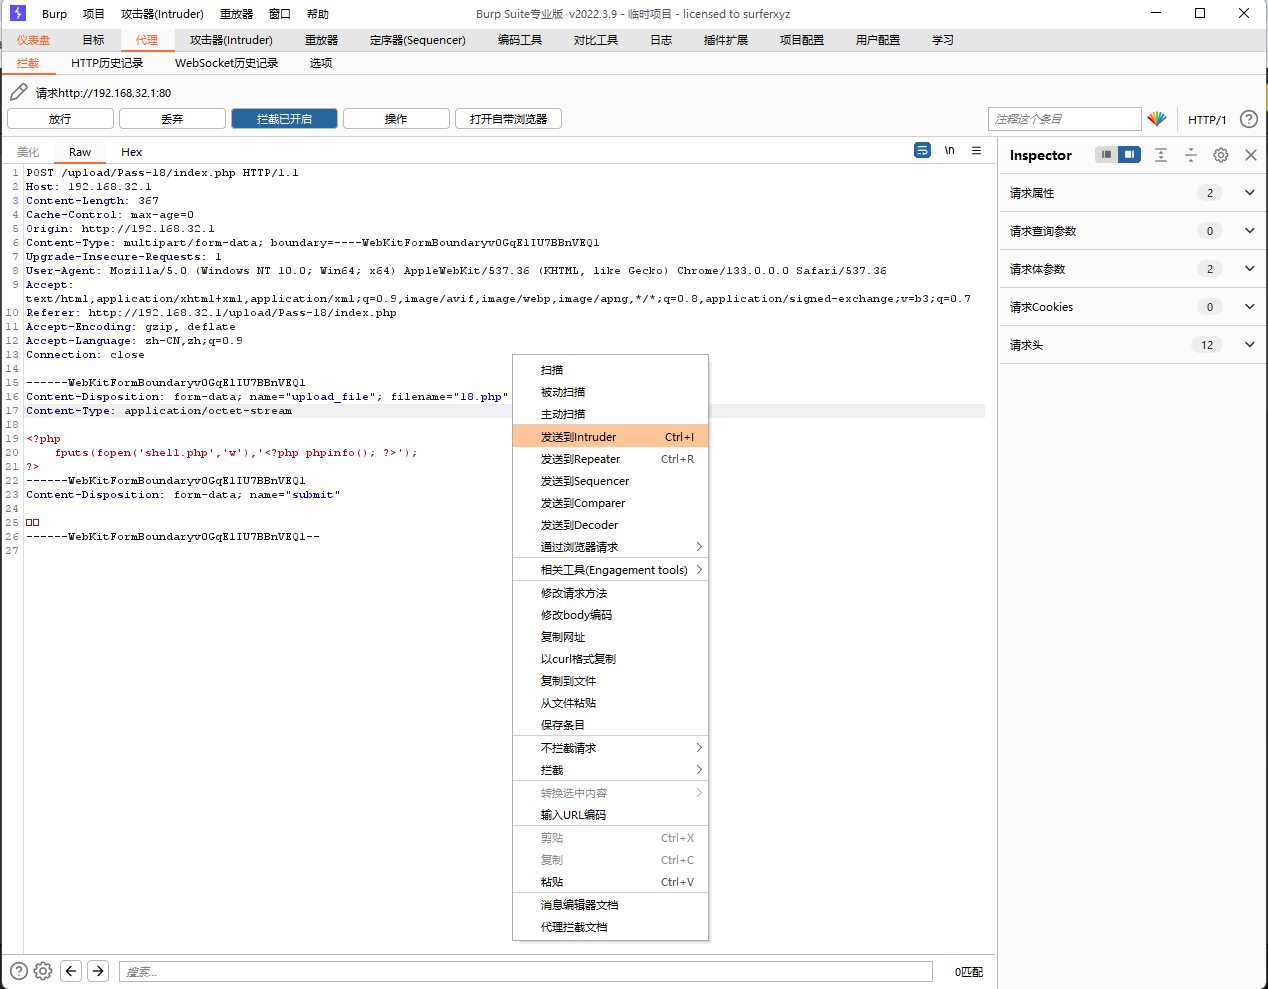This screenshot has width=1268, height=989.
Task: Click 打开自带浏览器 button
Action: pos(508,119)
